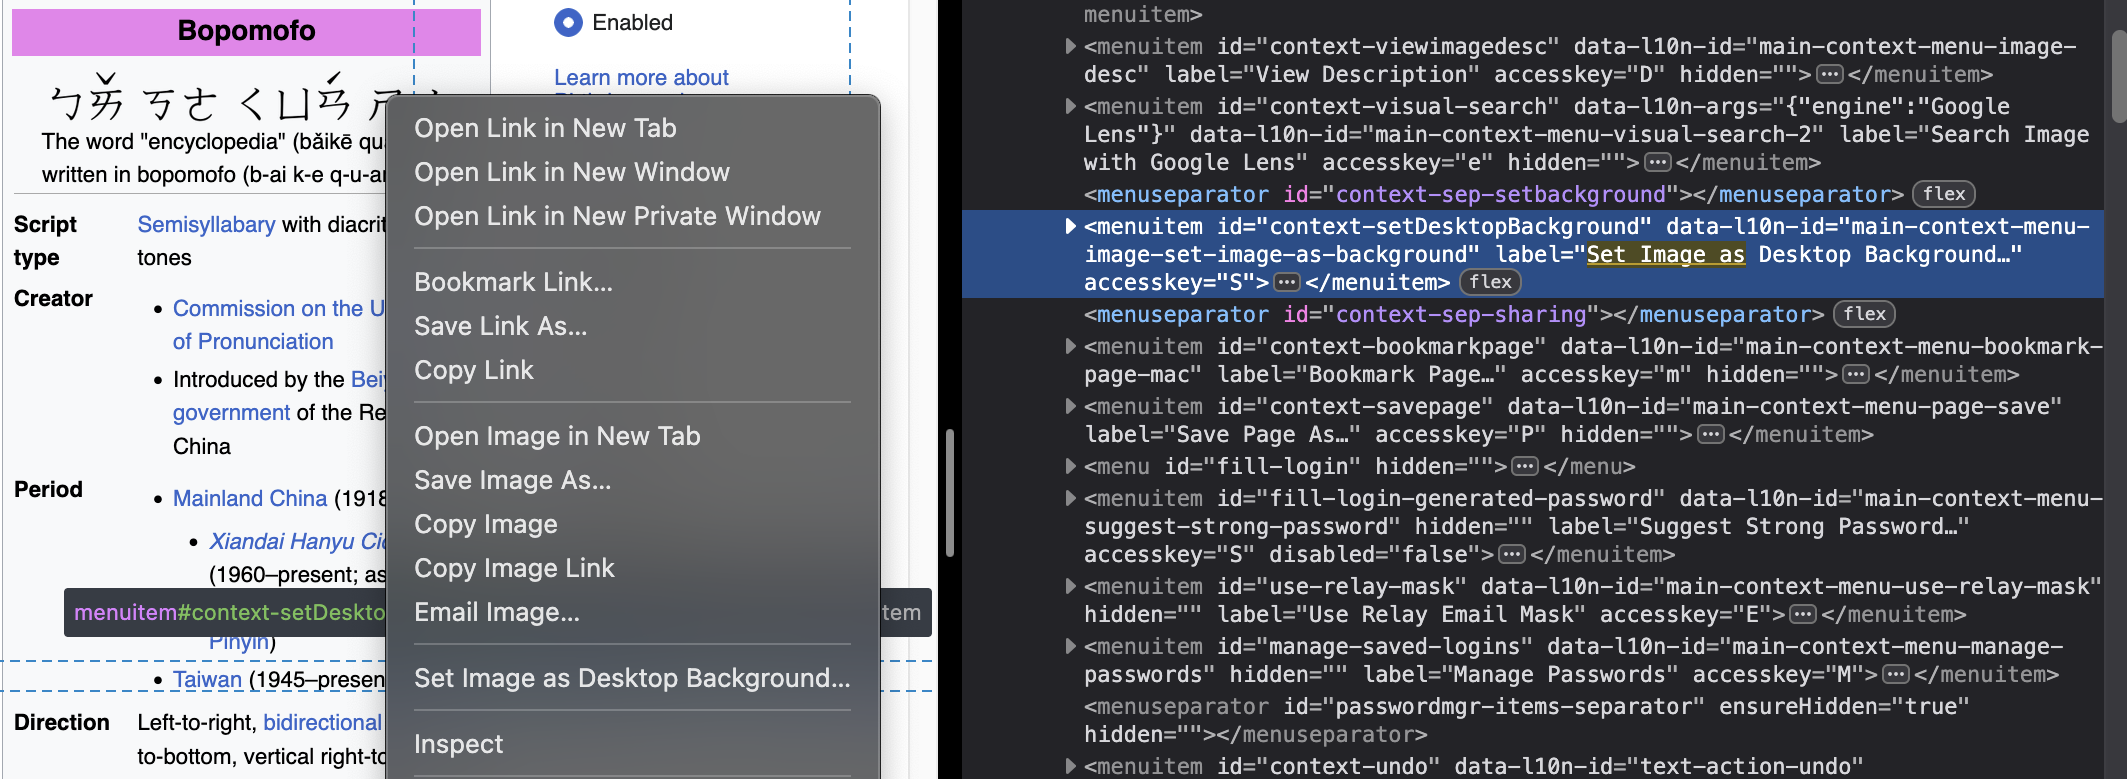Click ellipsis badge in context-bookmarkpage menuitem
The image size is (2127, 779).
coord(1856,375)
